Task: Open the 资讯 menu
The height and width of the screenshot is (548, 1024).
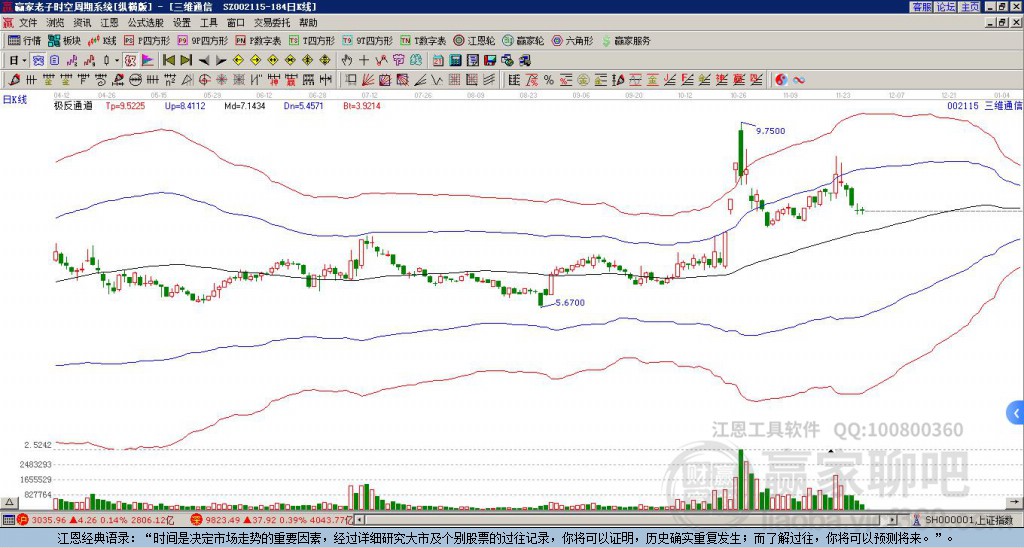Action: [82, 23]
